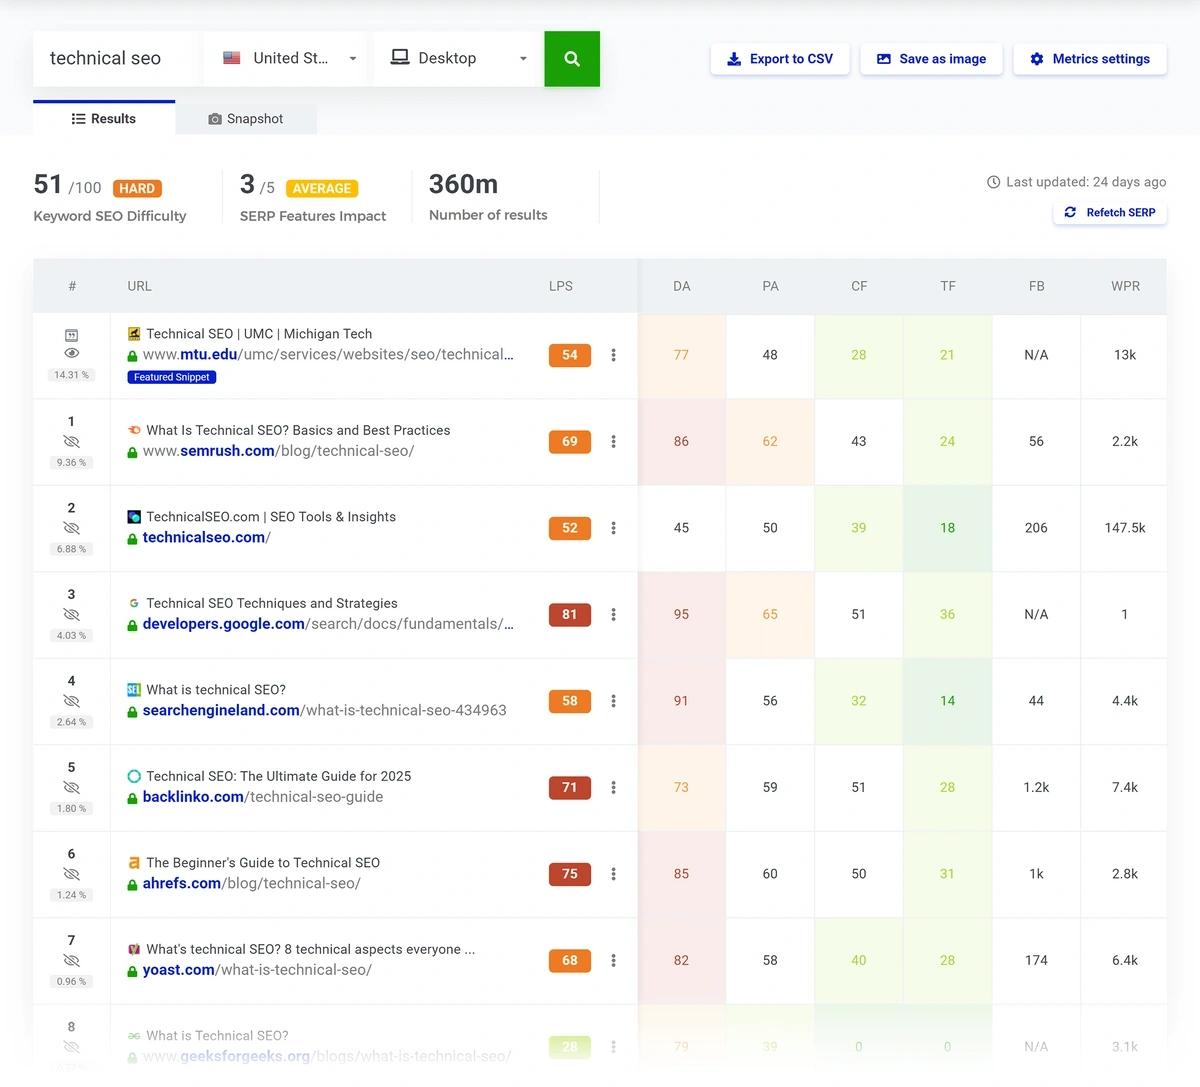Click the clock icon beside Last updated
1200x1087 pixels.
click(994, 182)
